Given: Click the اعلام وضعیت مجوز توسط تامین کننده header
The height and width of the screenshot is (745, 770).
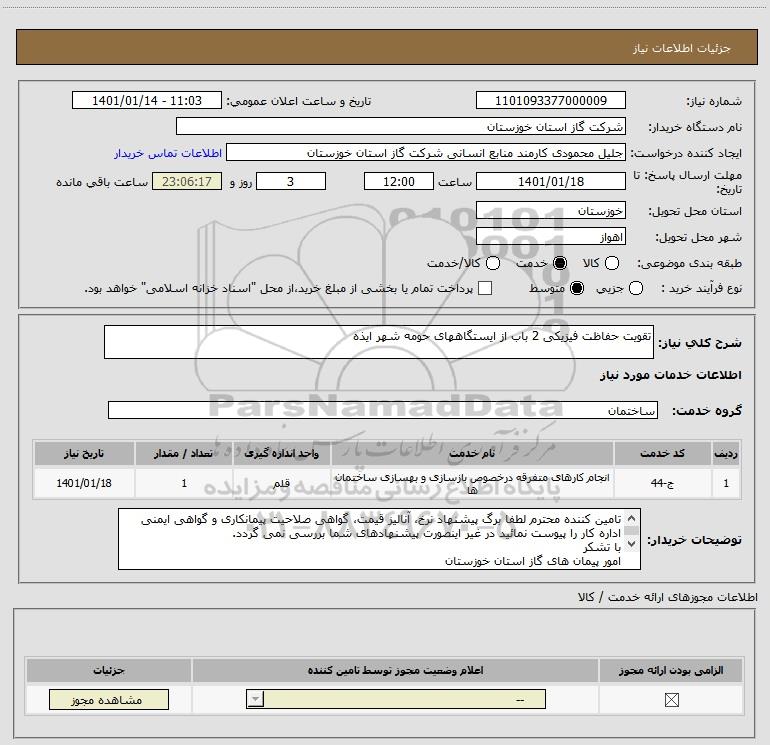Looking at the screenshot, I should [x=395, y=670].
